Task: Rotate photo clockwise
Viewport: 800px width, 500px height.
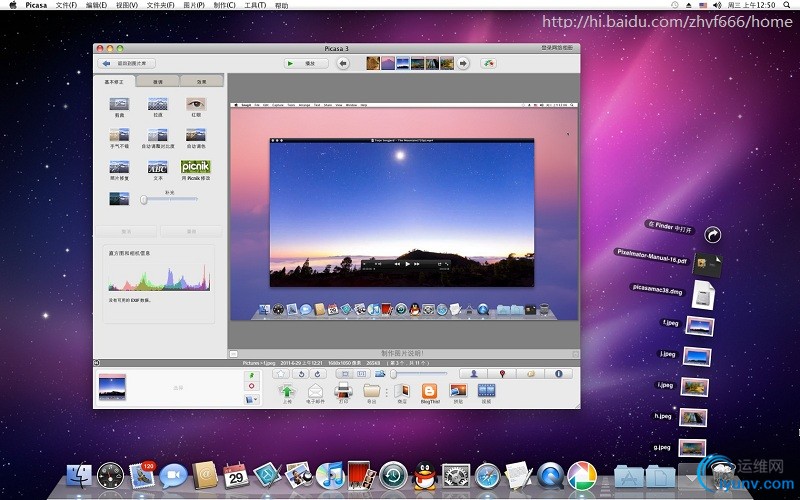Action: pos(318,374)
